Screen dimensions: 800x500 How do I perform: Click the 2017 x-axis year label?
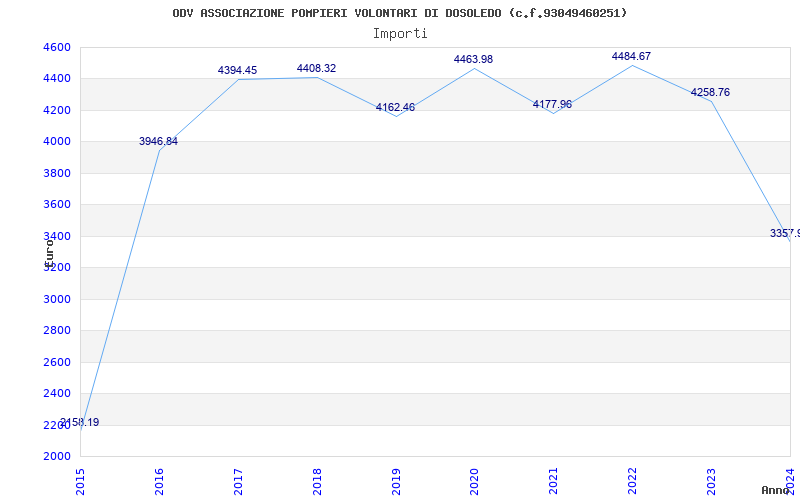[238, 481]
